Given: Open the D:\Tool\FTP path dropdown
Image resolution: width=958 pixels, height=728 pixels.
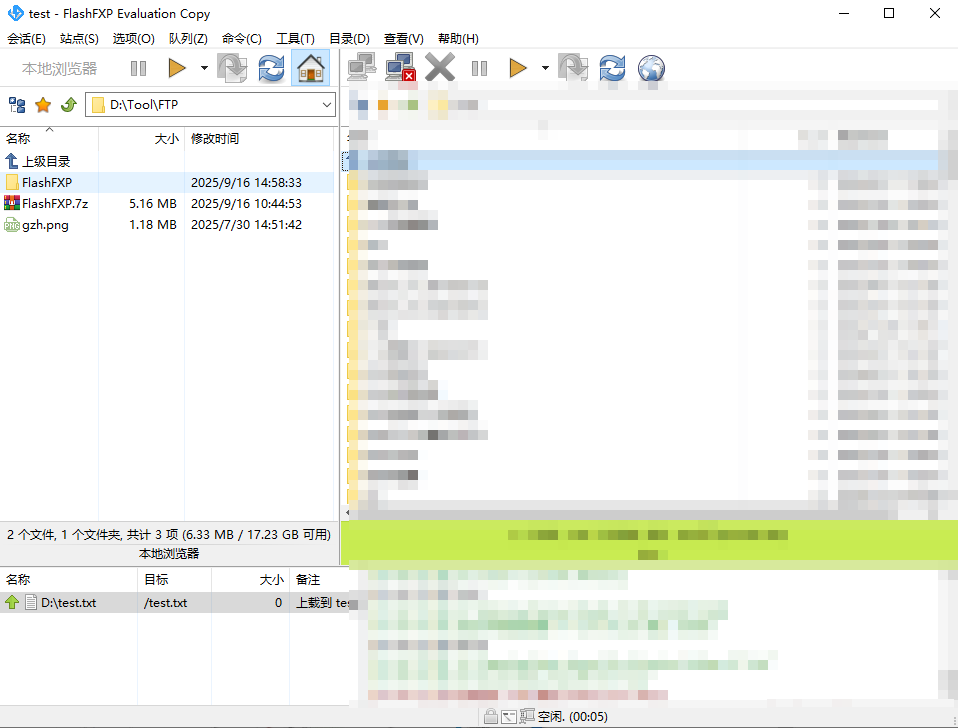Looking at the screenshot, I should point(327,105).
